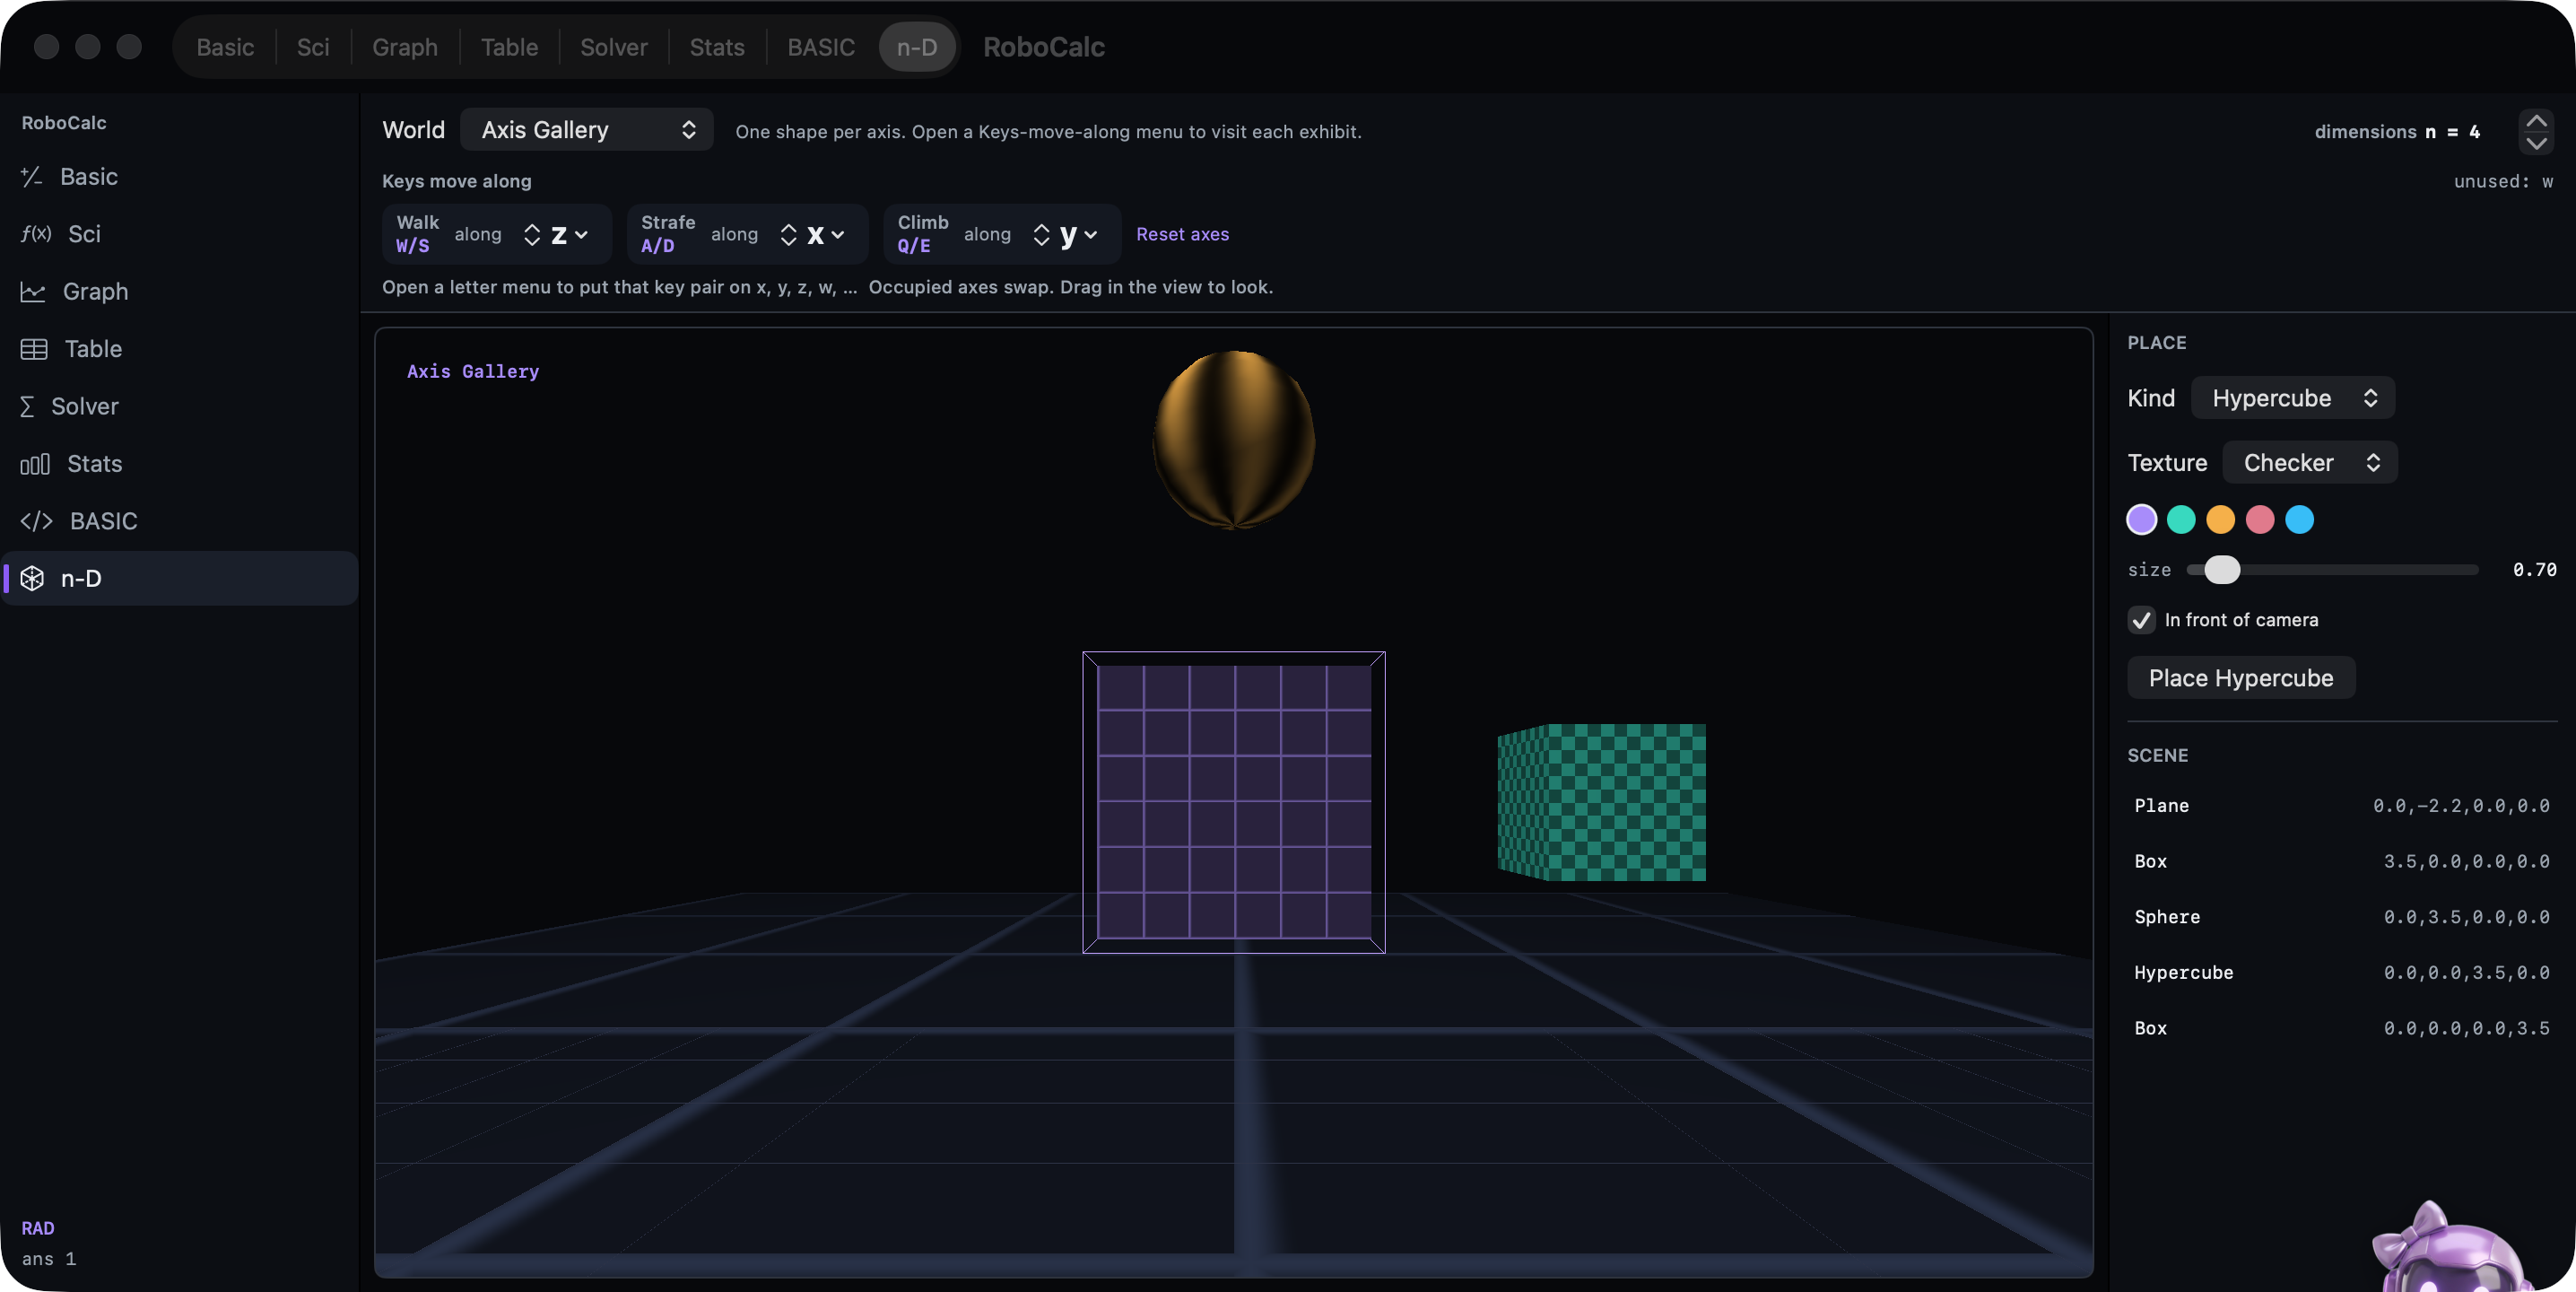Open the Walk axis z letter menu

click(569, 235)
